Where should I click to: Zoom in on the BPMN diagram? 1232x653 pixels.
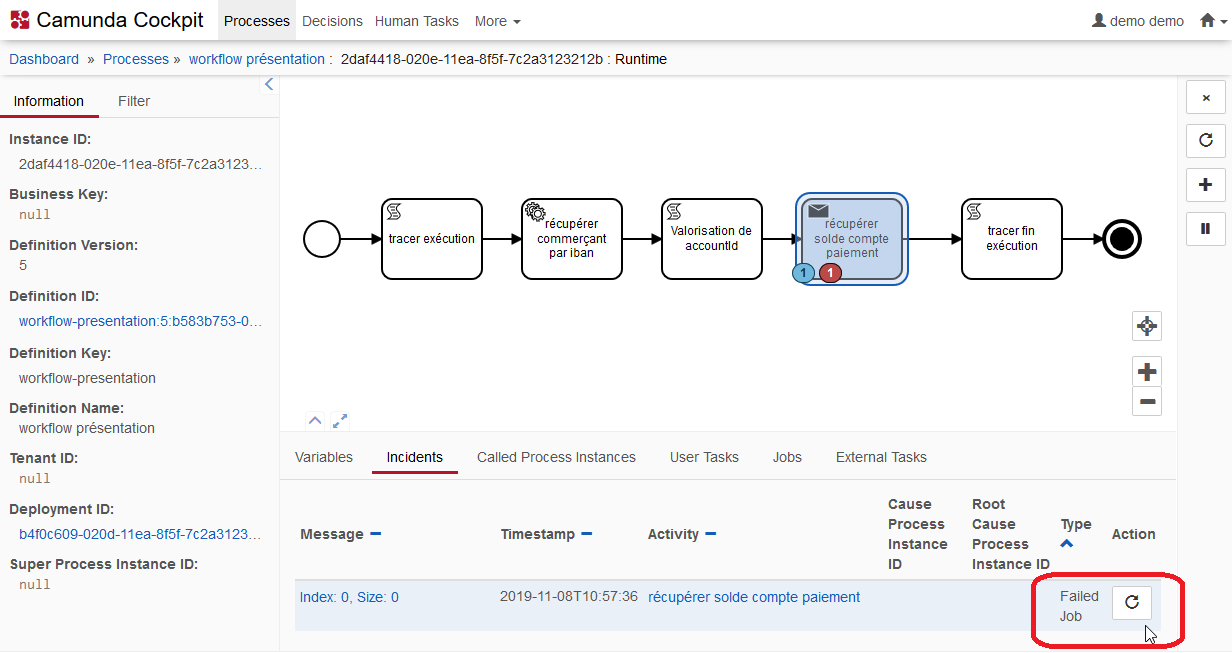[x=1147, y=372]
